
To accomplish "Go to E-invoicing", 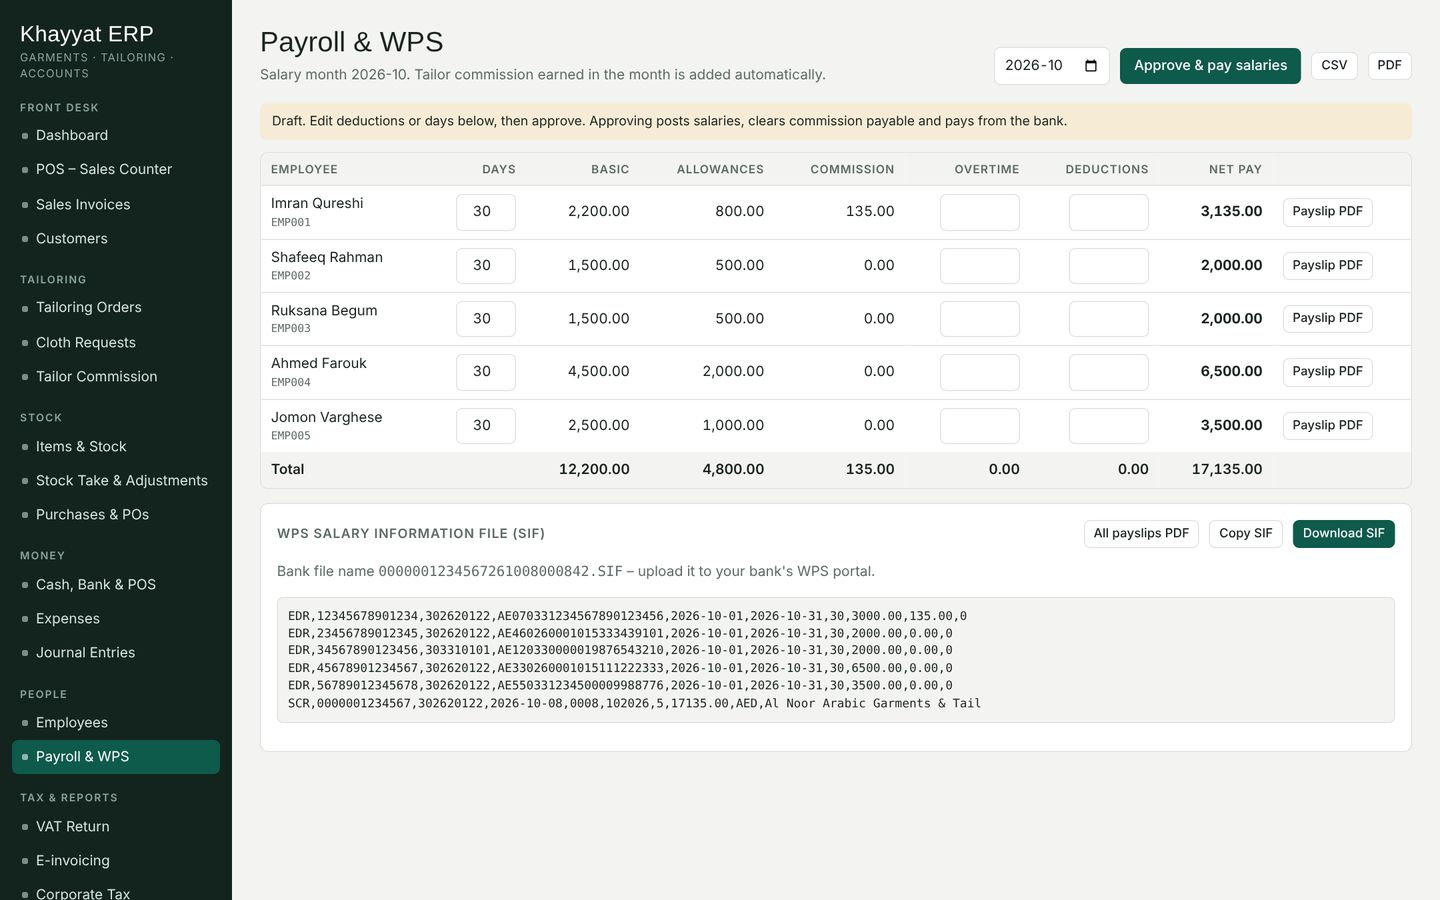I will coord(116,860).
